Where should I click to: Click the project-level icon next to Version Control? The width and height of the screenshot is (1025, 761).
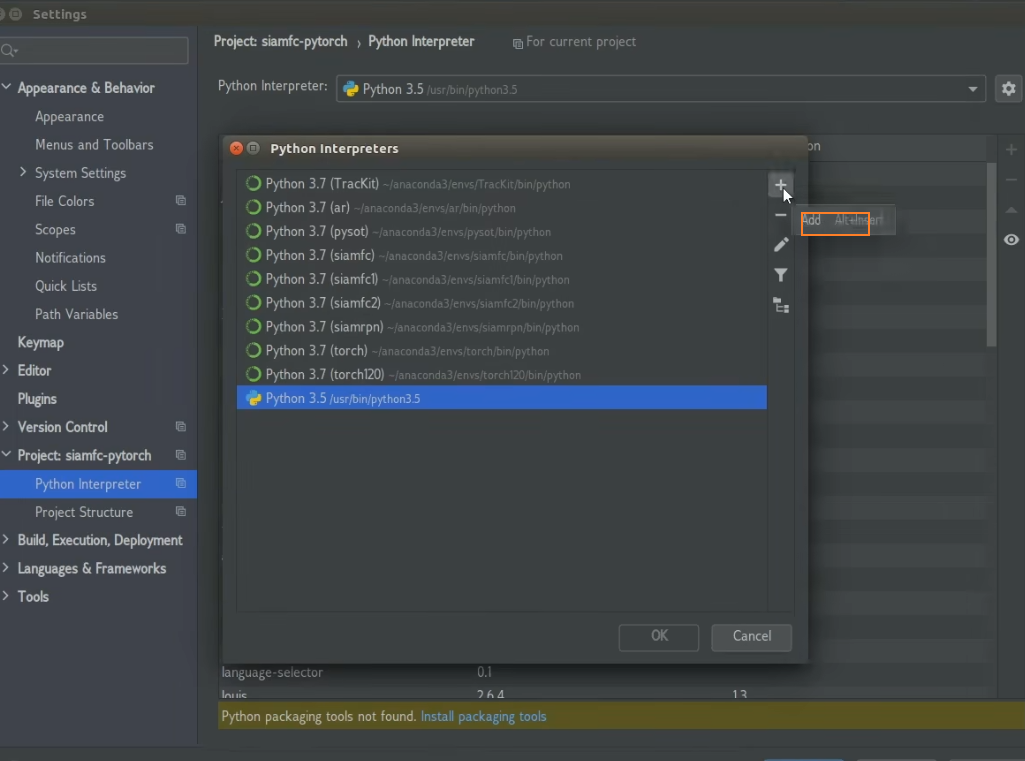tap(181, 427)
